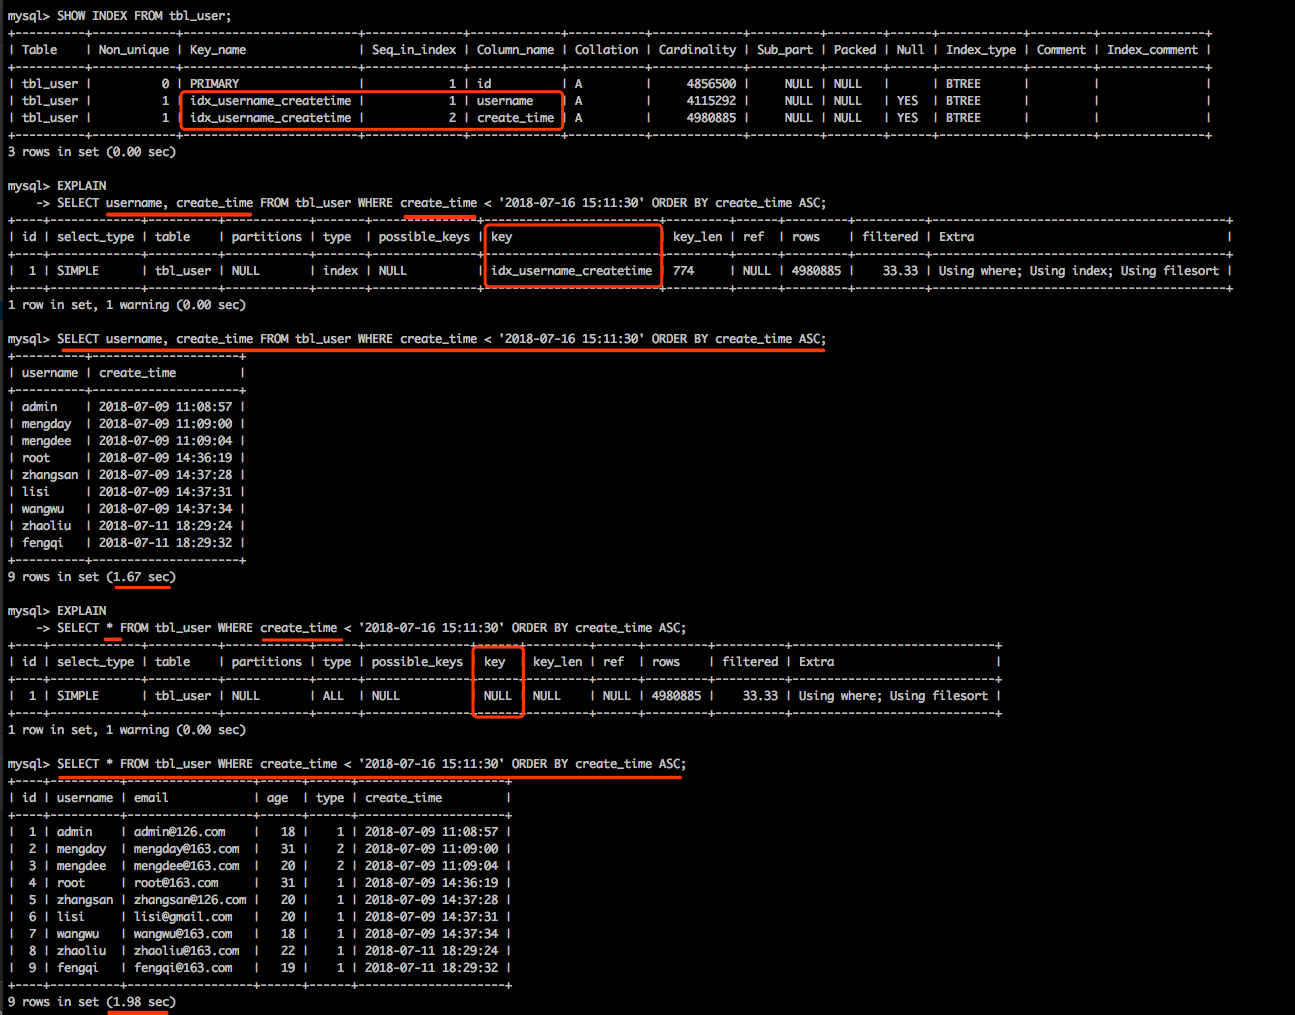1295x1015 pixels.
Task: Select cardinality value 4115292
Action: pyautogui.click(x=711, y=101)
